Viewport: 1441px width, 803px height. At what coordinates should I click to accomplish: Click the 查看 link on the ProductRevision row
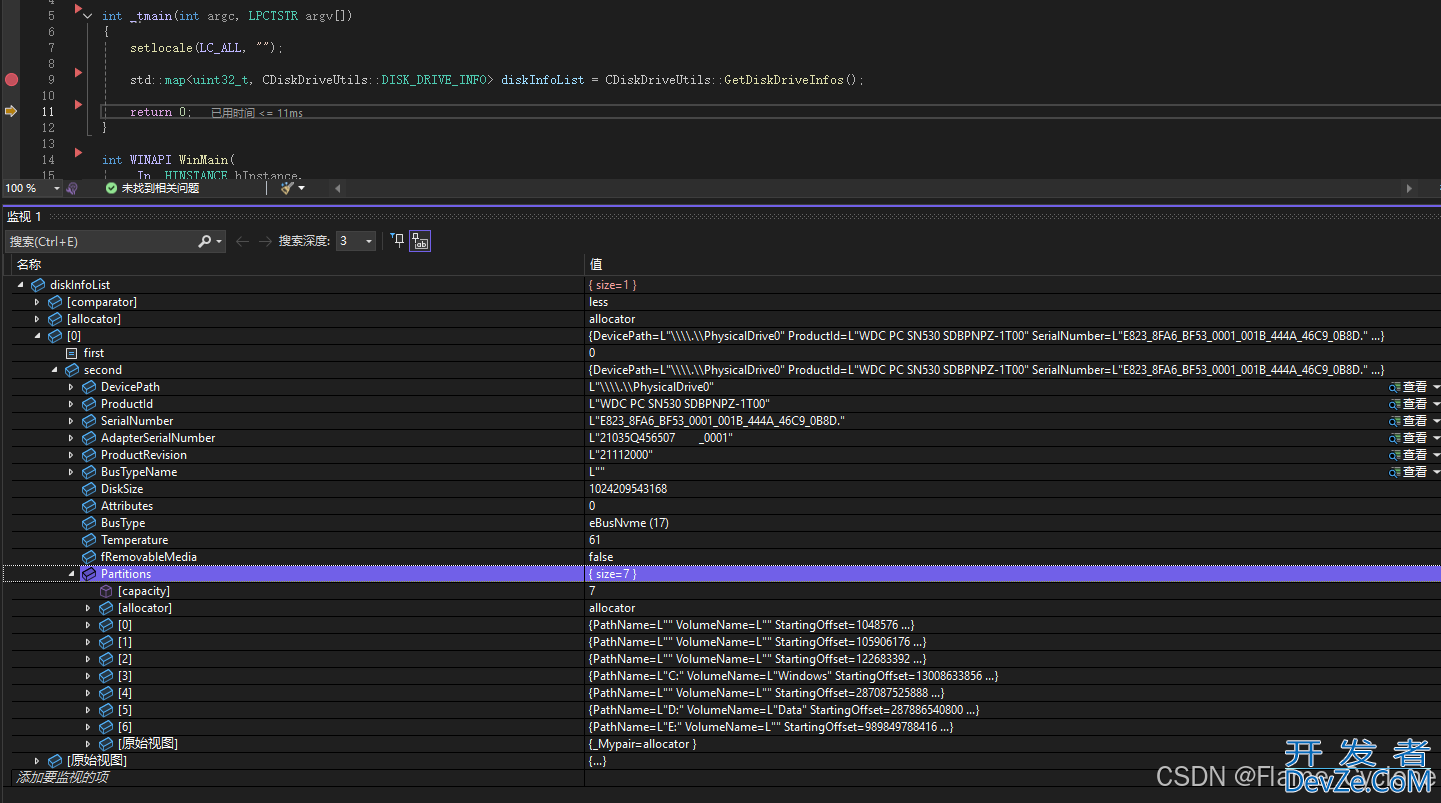1415,455
